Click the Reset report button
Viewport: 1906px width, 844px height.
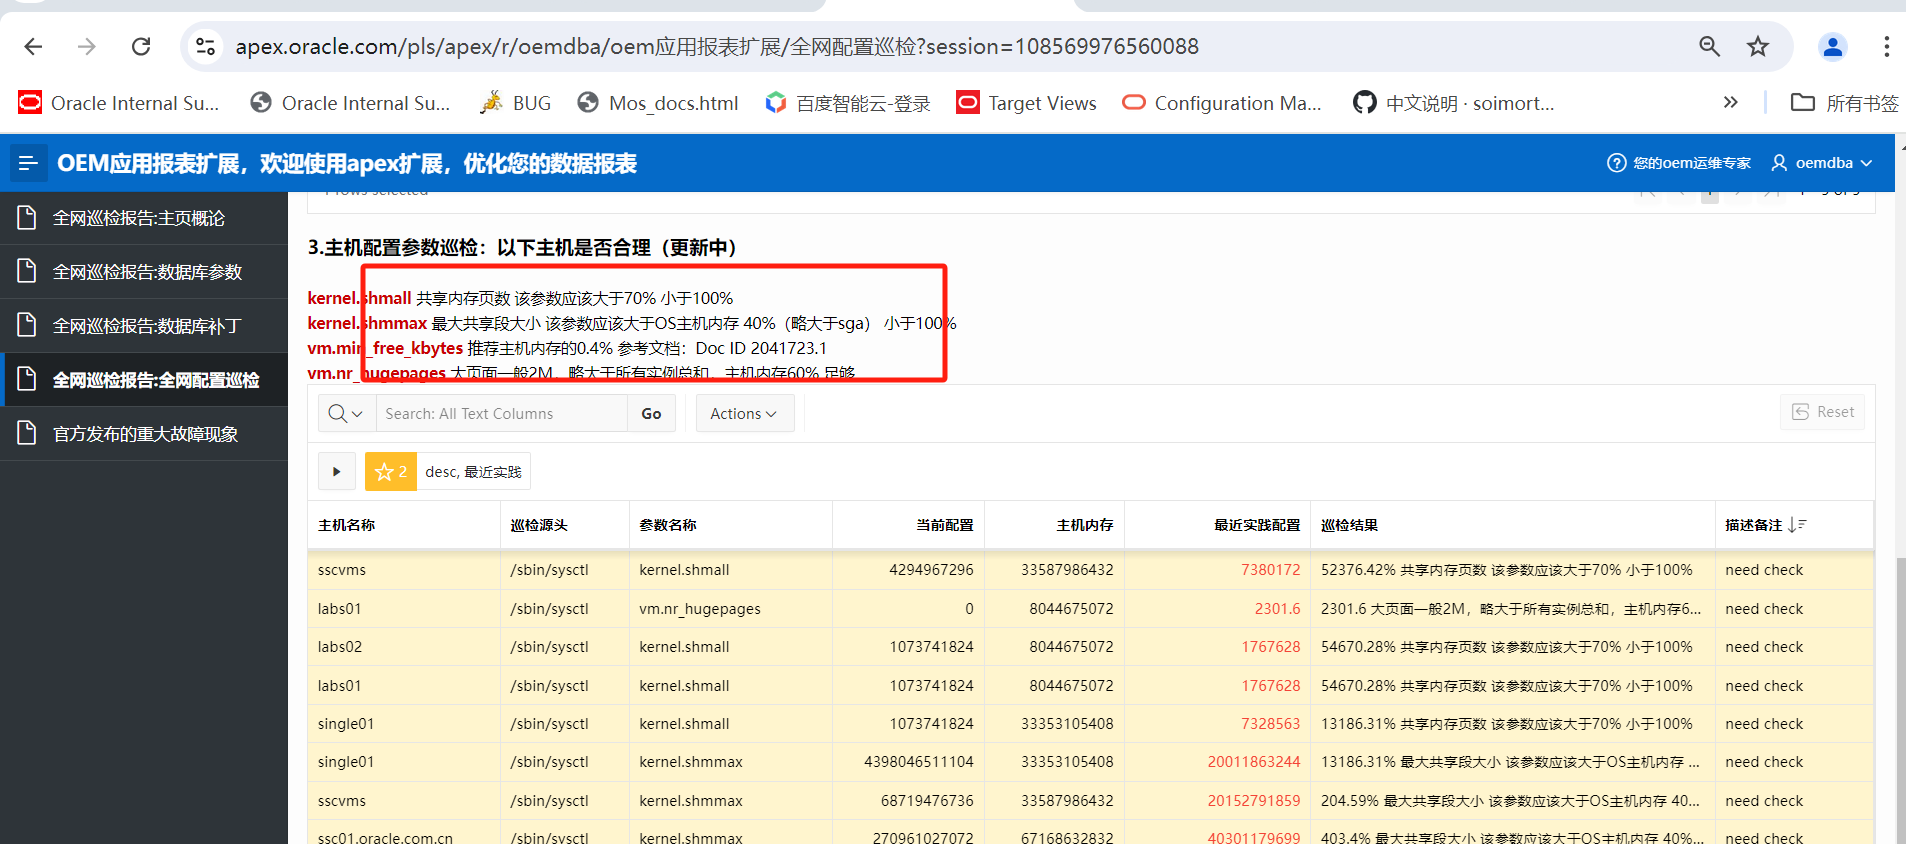(x=1822, y=412)
